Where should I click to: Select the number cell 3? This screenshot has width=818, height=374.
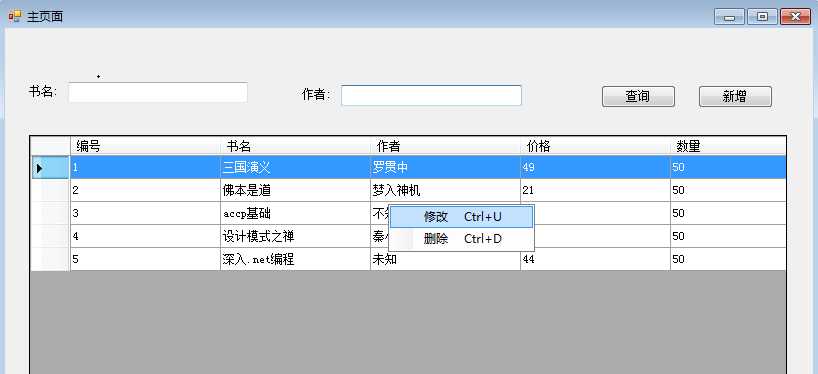click(145, 213)
